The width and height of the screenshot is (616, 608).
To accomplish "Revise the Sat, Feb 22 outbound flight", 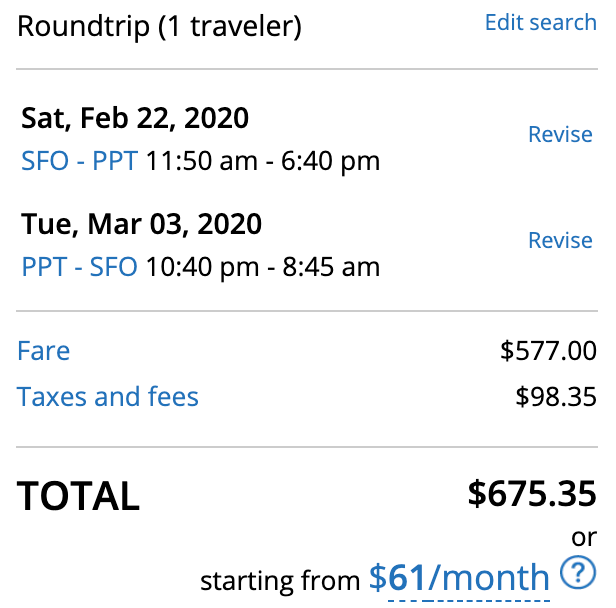I will [560, 135].
